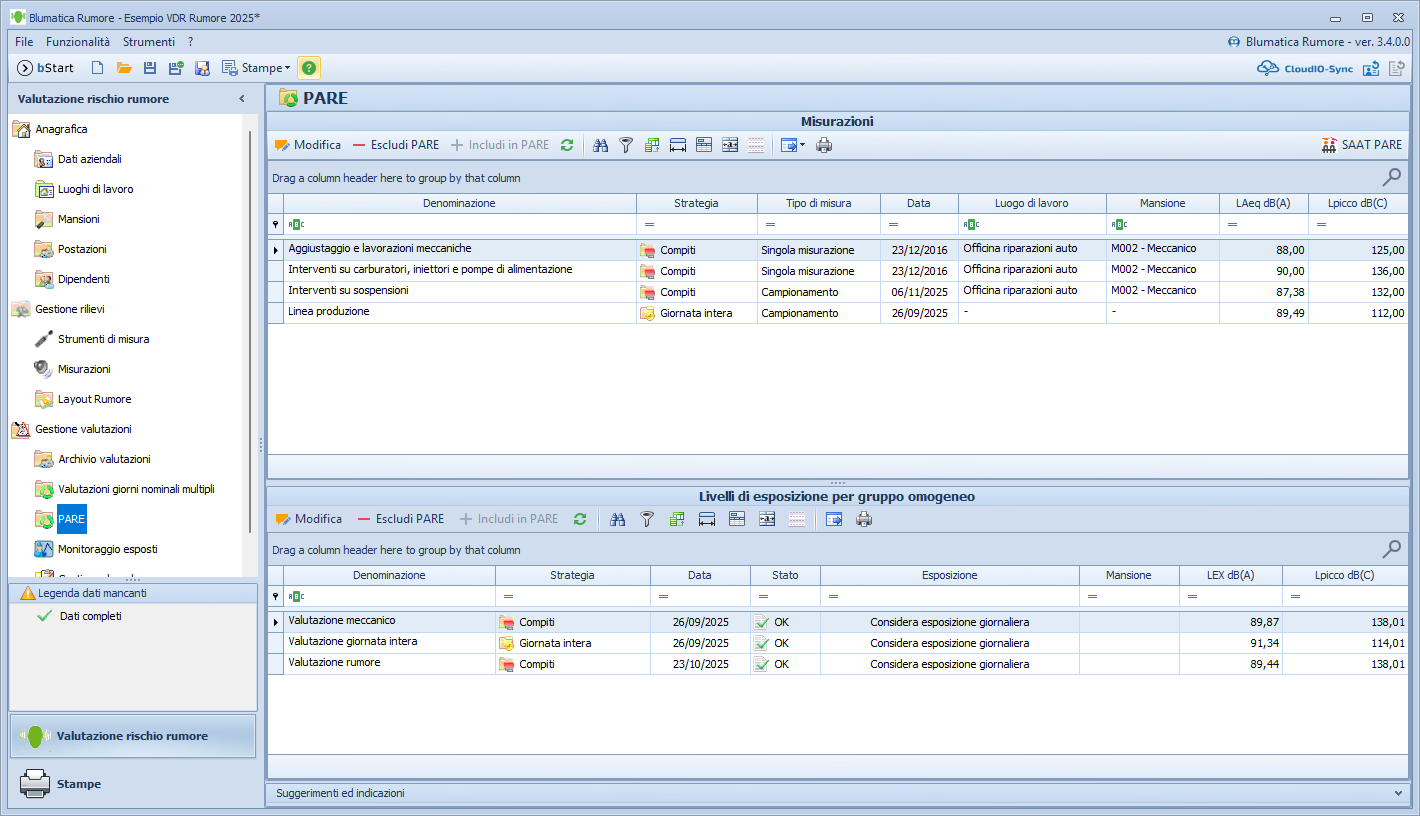Click the new document icon in main toolbar
1420x816 pixels.
click(97, 68)
